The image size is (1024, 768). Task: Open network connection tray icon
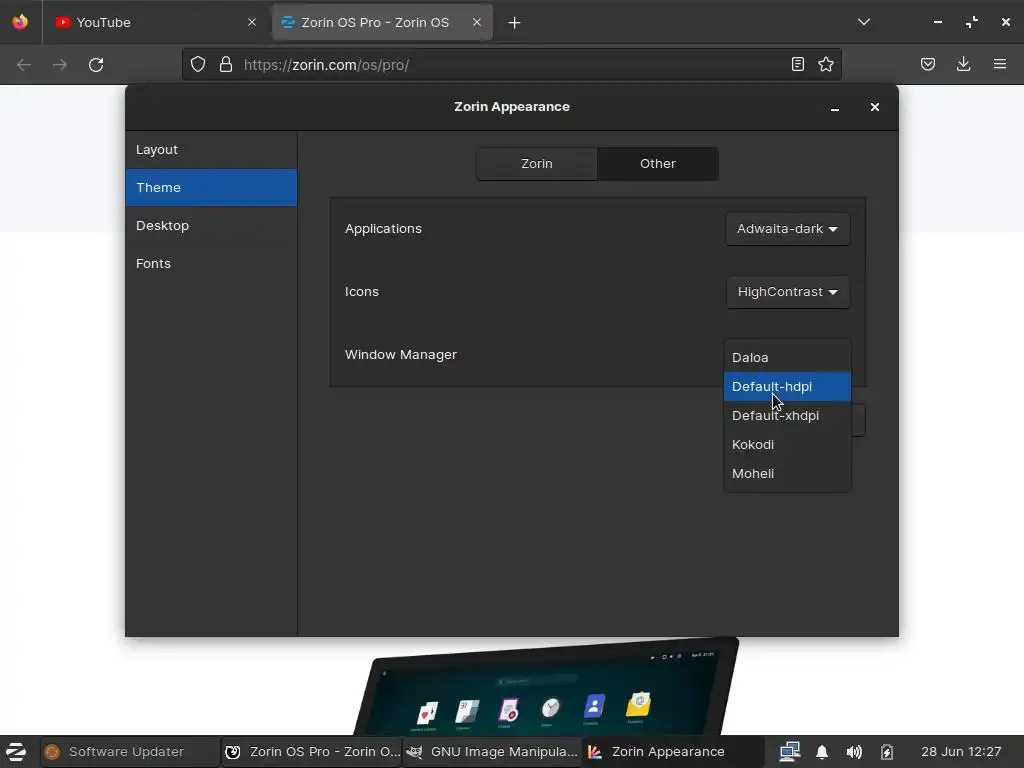pos(790,752)
